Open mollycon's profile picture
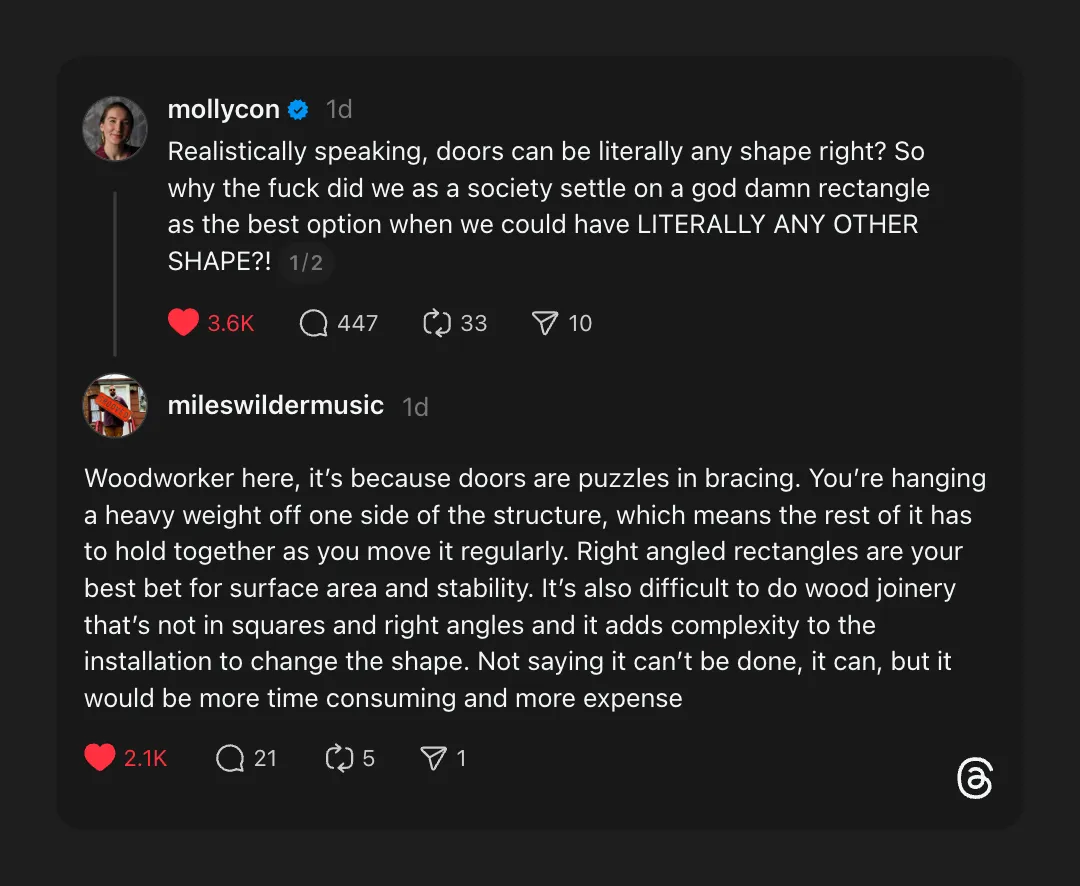Image resolution: width=1080 pixels, height=886 pixels. 115,129
